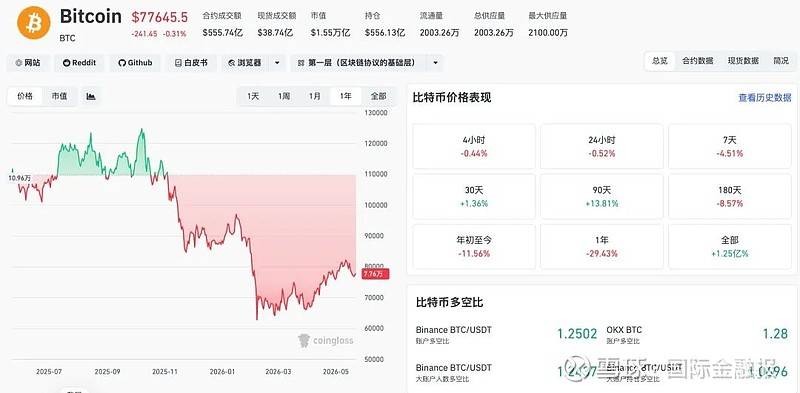This screenshot has height=393, width=800.
Task: Click the coinglass watermark logo on the chart
Action: pos(326,340)
